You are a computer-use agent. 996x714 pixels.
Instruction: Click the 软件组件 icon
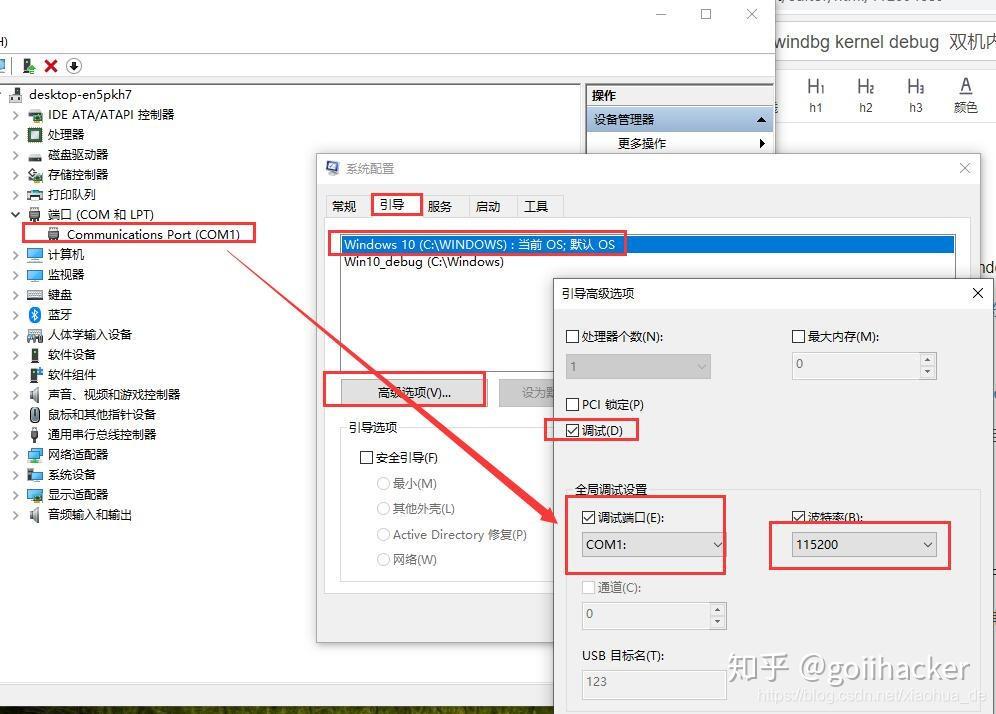[x=35, y=375]
